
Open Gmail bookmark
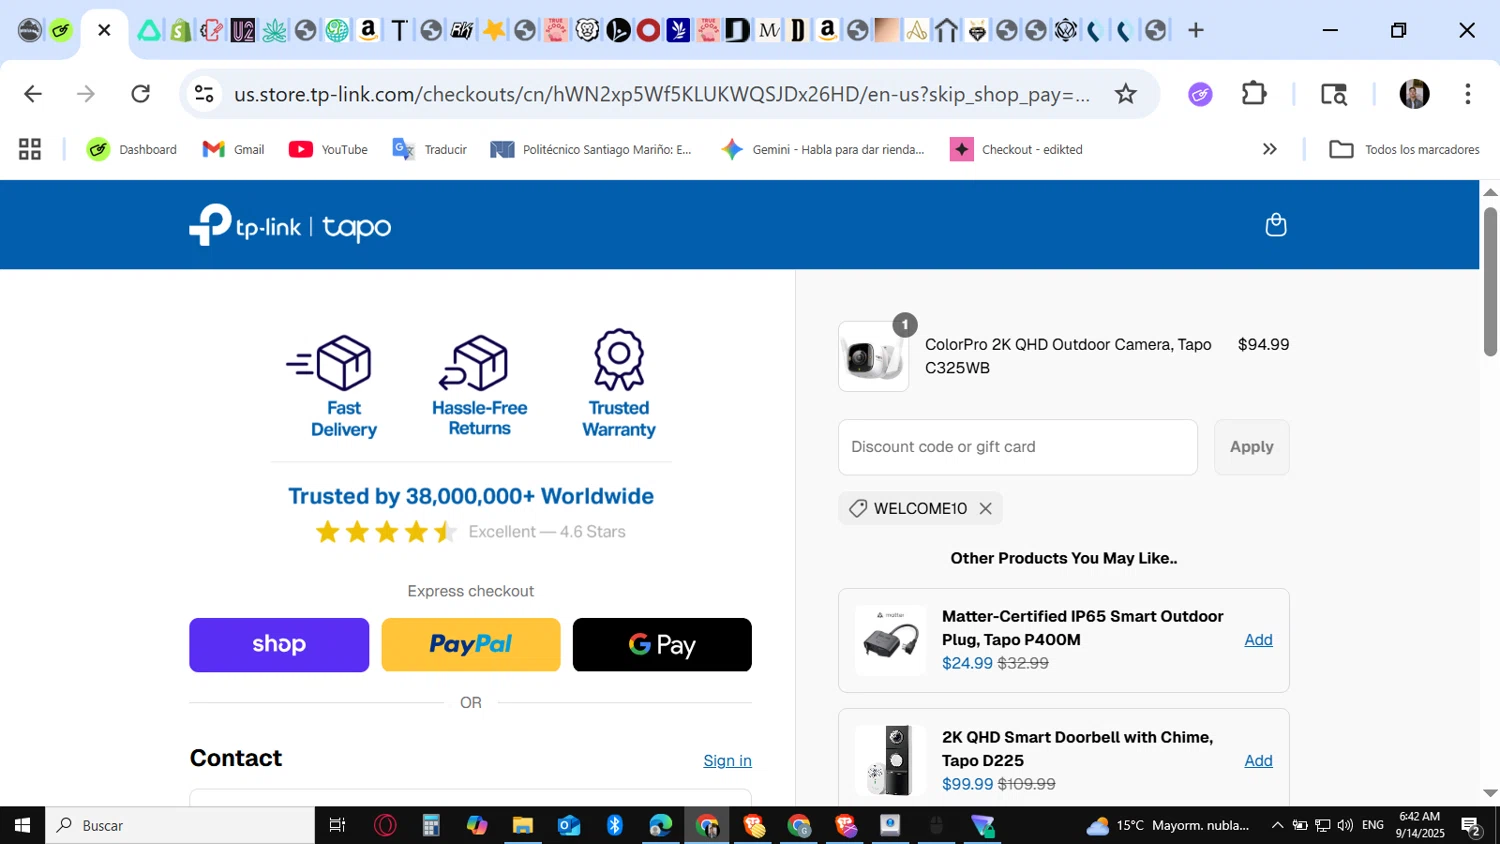(x=234, y=149)
